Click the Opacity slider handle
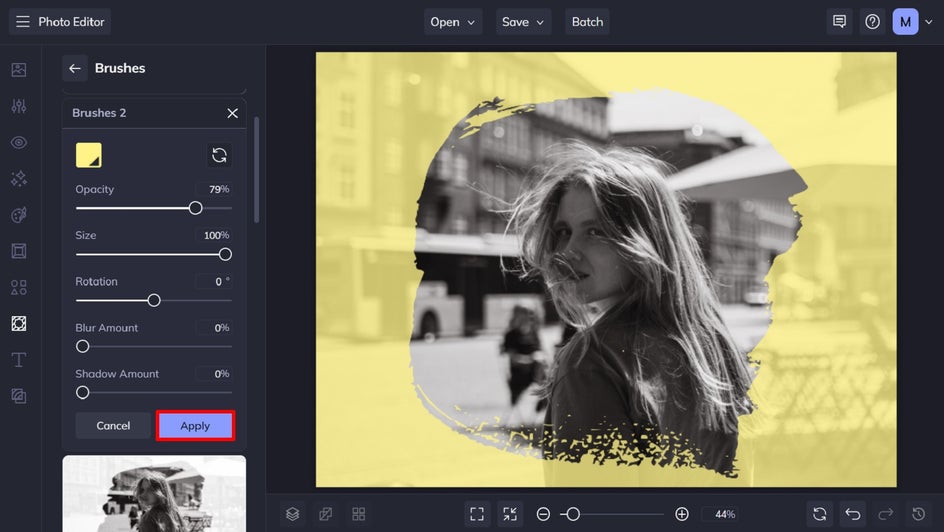This screenshot has height=532, width=944. click(x=195, y=208)
